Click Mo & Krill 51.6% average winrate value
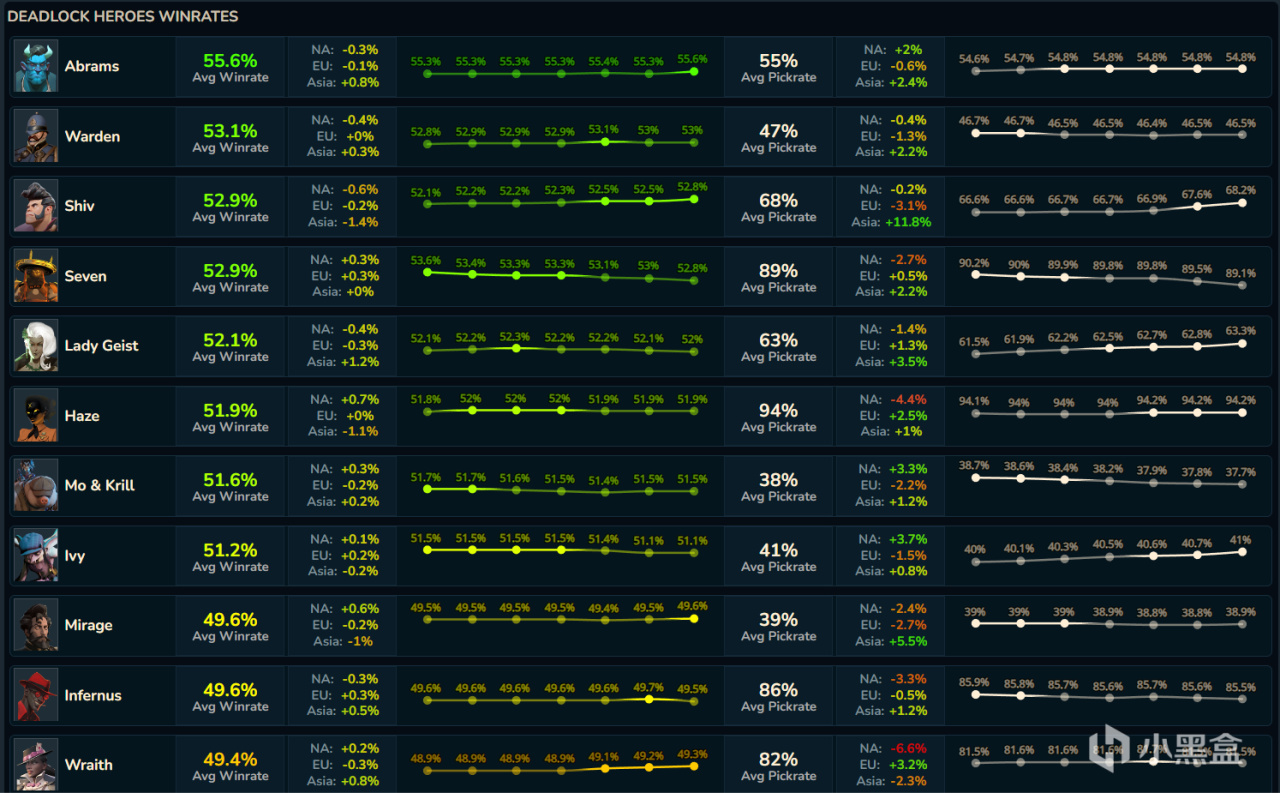 click(x=230, y=480)
